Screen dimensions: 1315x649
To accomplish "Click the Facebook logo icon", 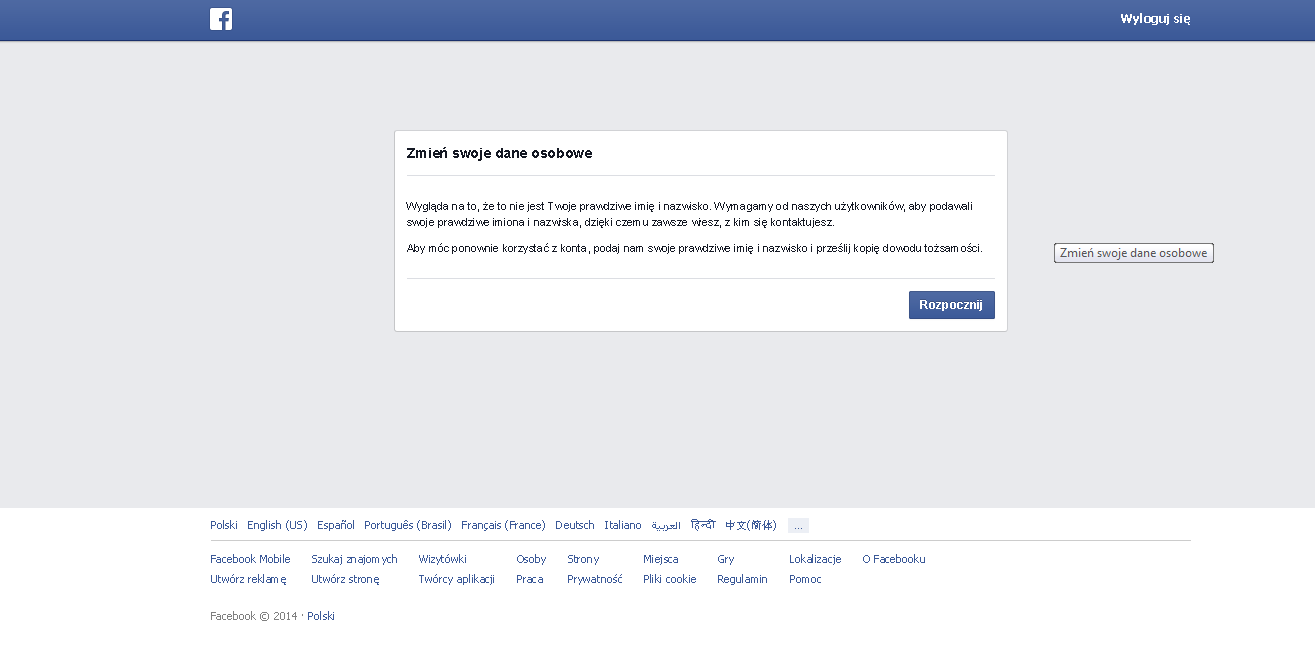I will tap(221, 19).
